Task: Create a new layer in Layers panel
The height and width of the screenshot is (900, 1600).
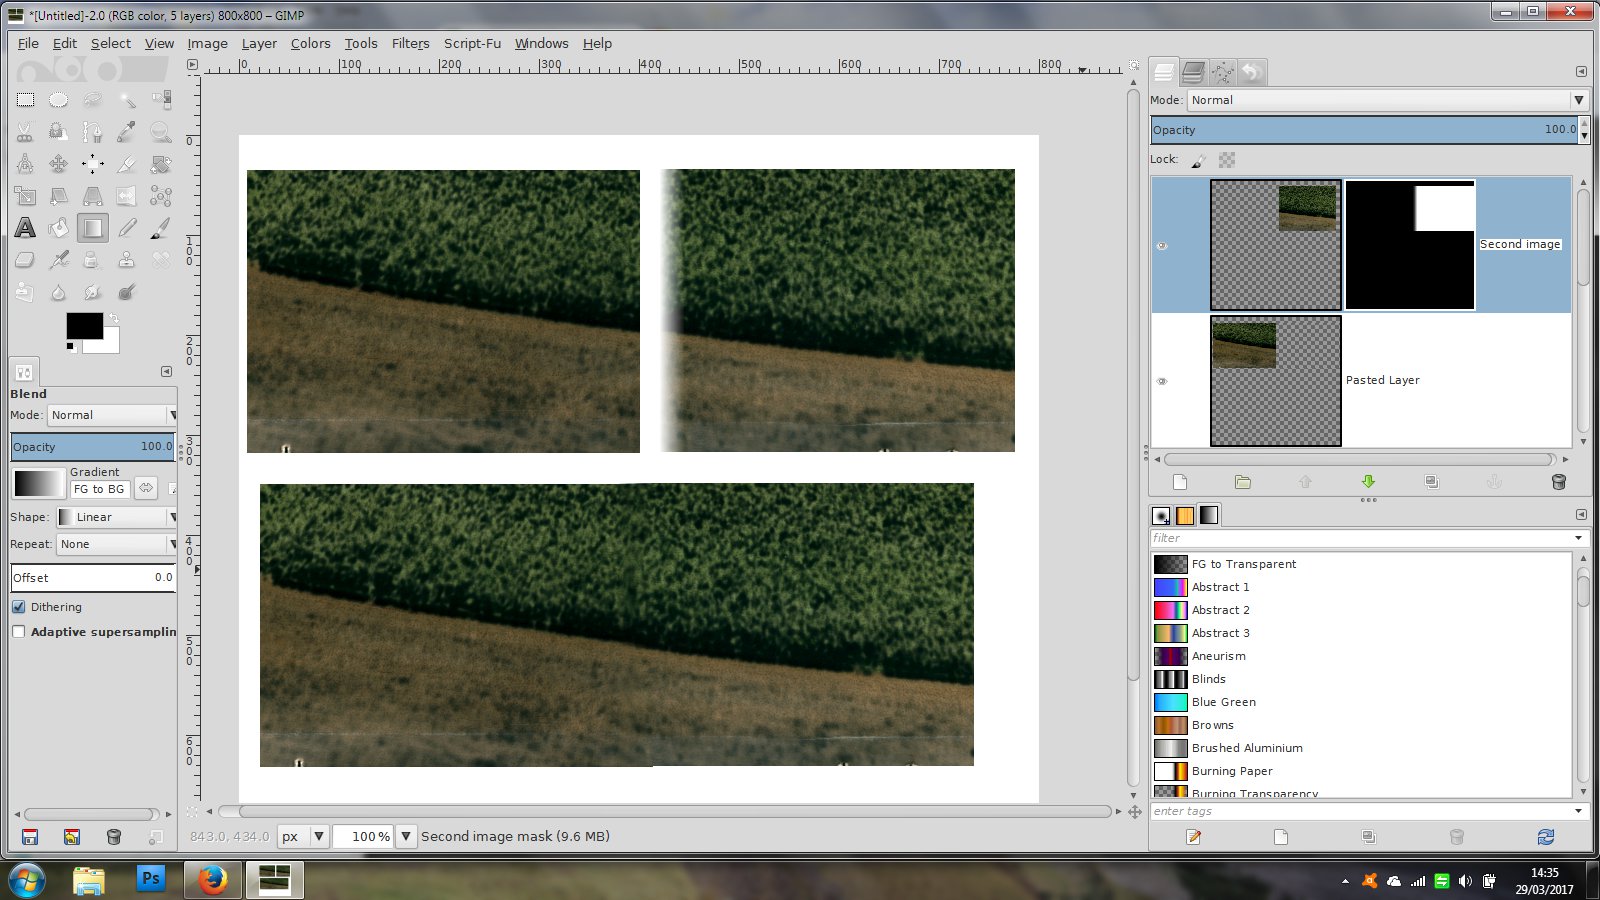Action: [1180, 482]
